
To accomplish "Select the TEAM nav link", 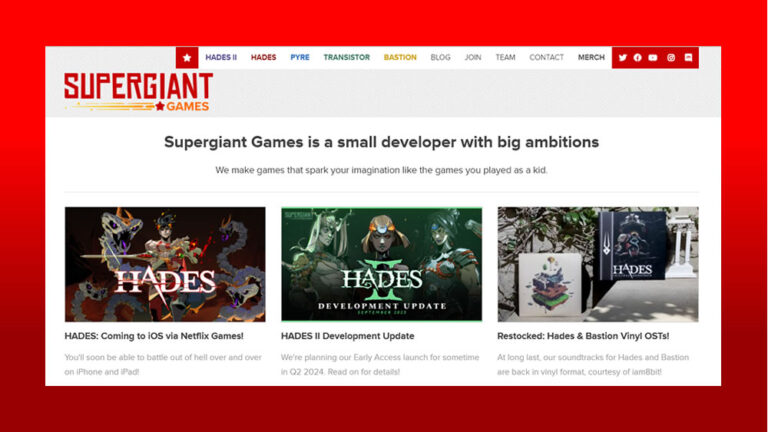I will coord(505,57).
